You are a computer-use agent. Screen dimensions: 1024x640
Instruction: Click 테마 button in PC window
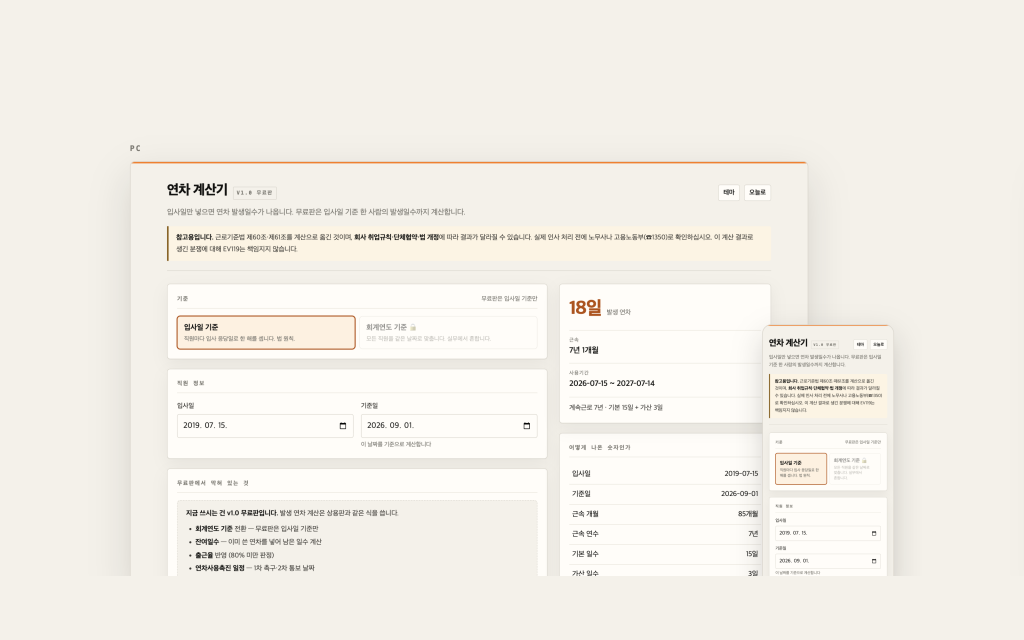click(x=729, y=193)
